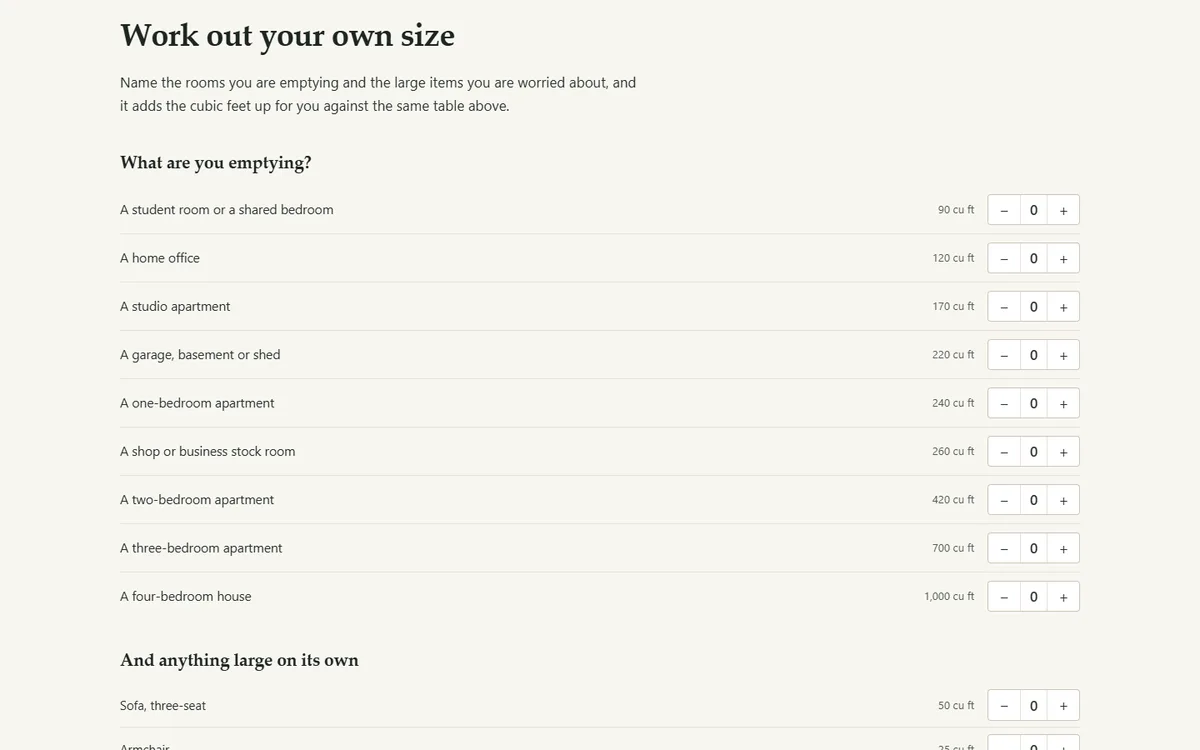Click the '1,000 cu ft' value
The height and width of the screenshot is (750, 1200).
point(949,597)
